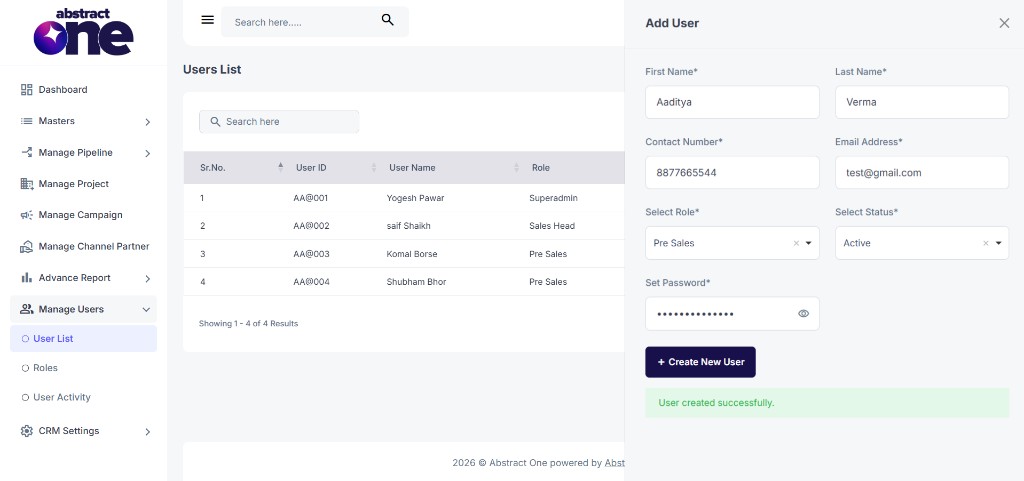Click the Superadmin role cell

pyautogui.click(x=553, y=198)
